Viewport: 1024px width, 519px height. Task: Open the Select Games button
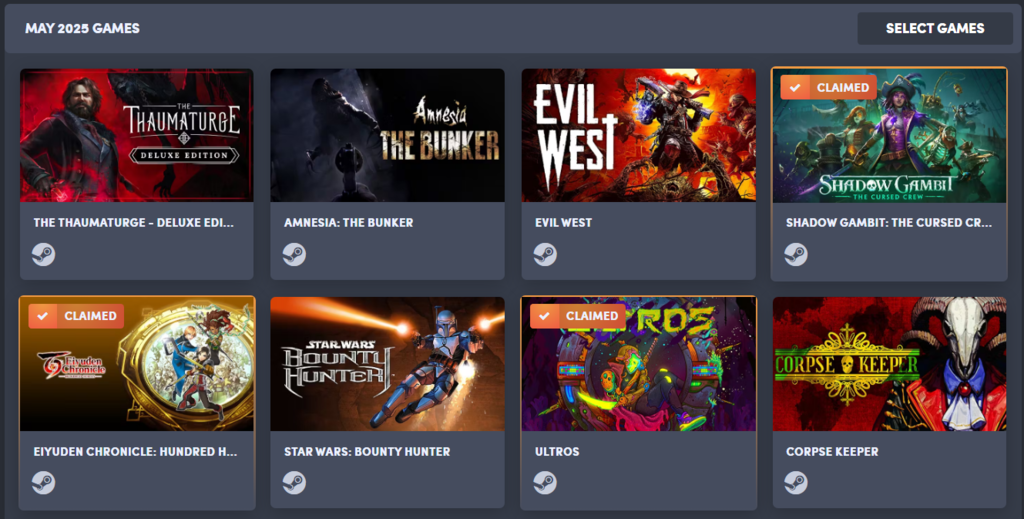[x=935, y=28]
